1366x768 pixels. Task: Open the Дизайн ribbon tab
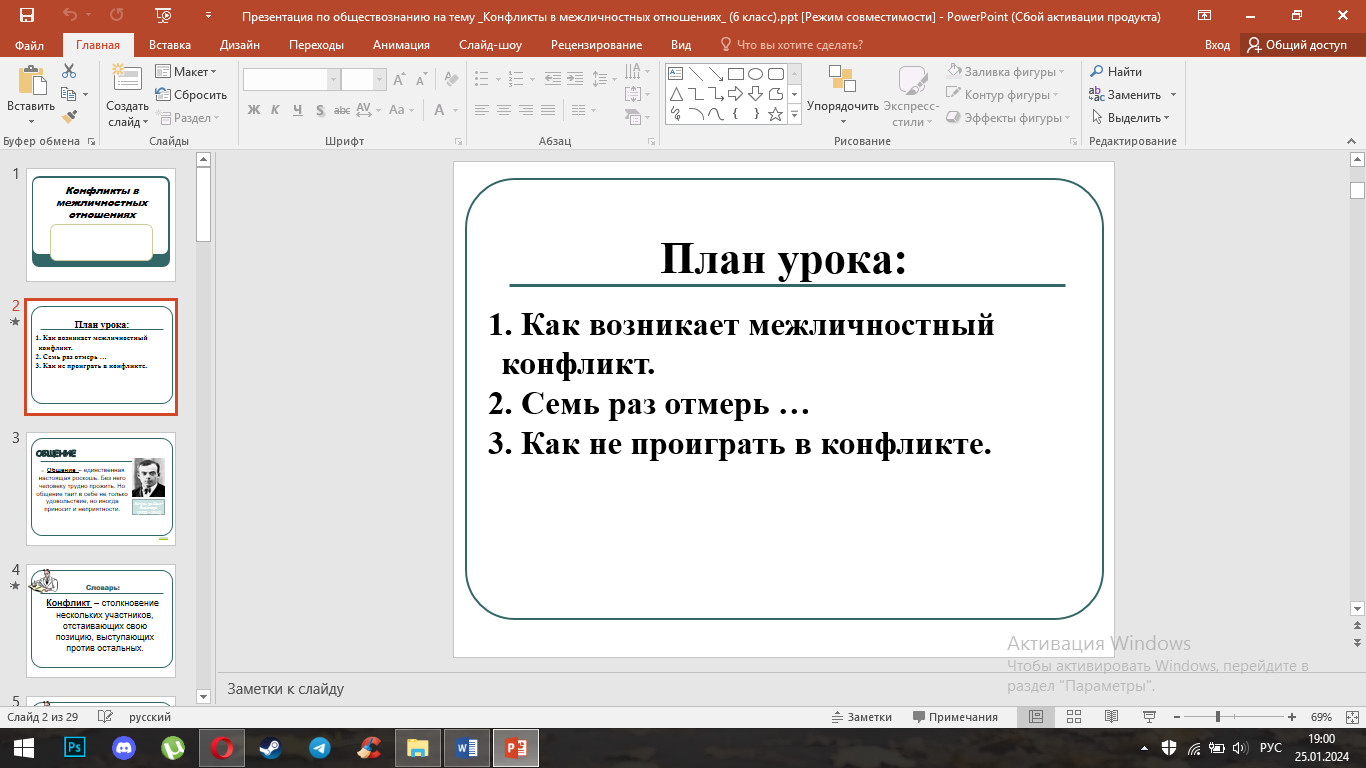click(240, 45)
